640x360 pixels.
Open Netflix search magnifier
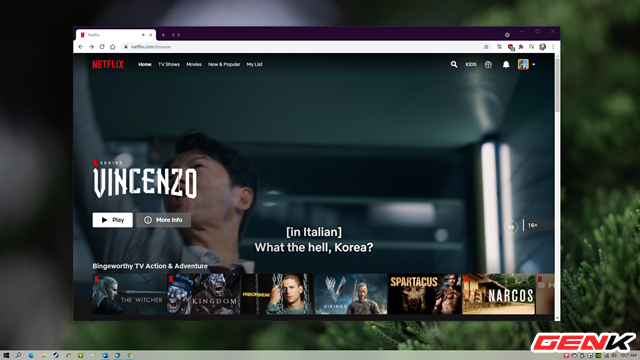pyautogui.click(x=454, y=64)
